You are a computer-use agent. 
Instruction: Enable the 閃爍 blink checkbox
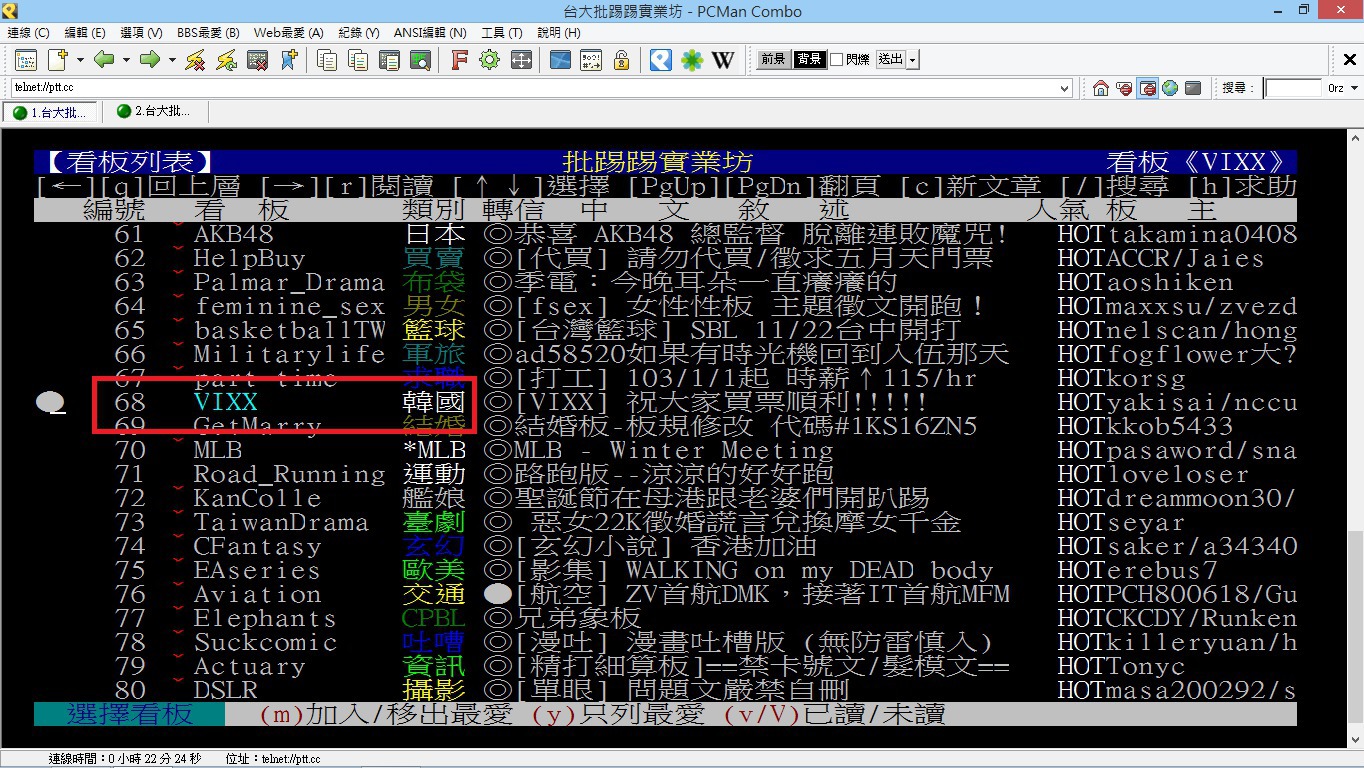pyautogui.click(x=837, y=60)
